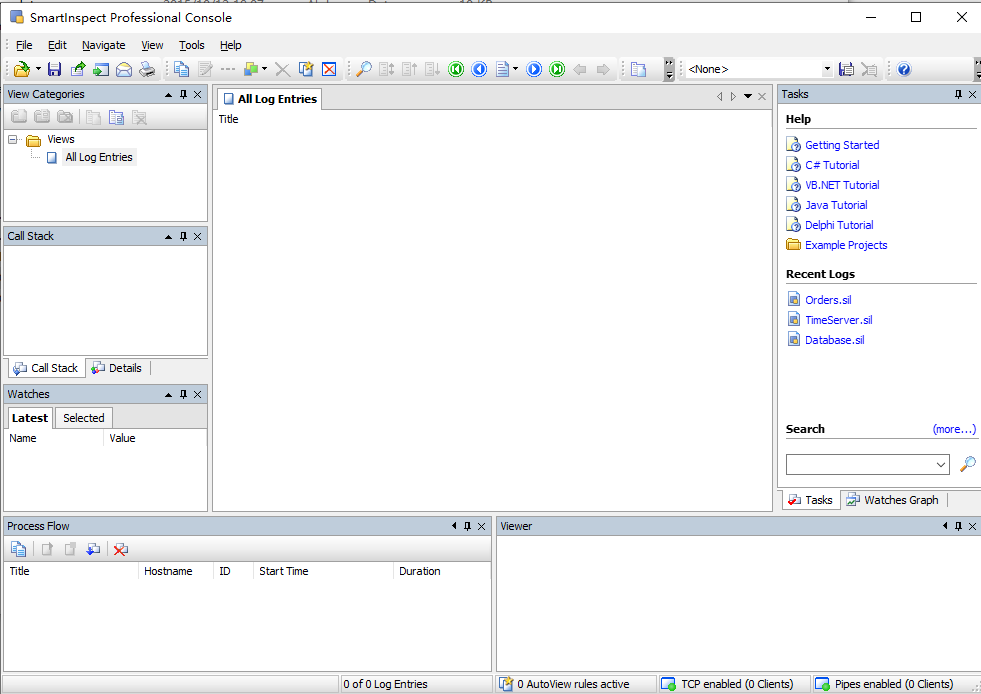The height and width of the screenshot is (694, 981).
Task: Click the gray X delete toolbar icon
Action: tap(283, 69)
